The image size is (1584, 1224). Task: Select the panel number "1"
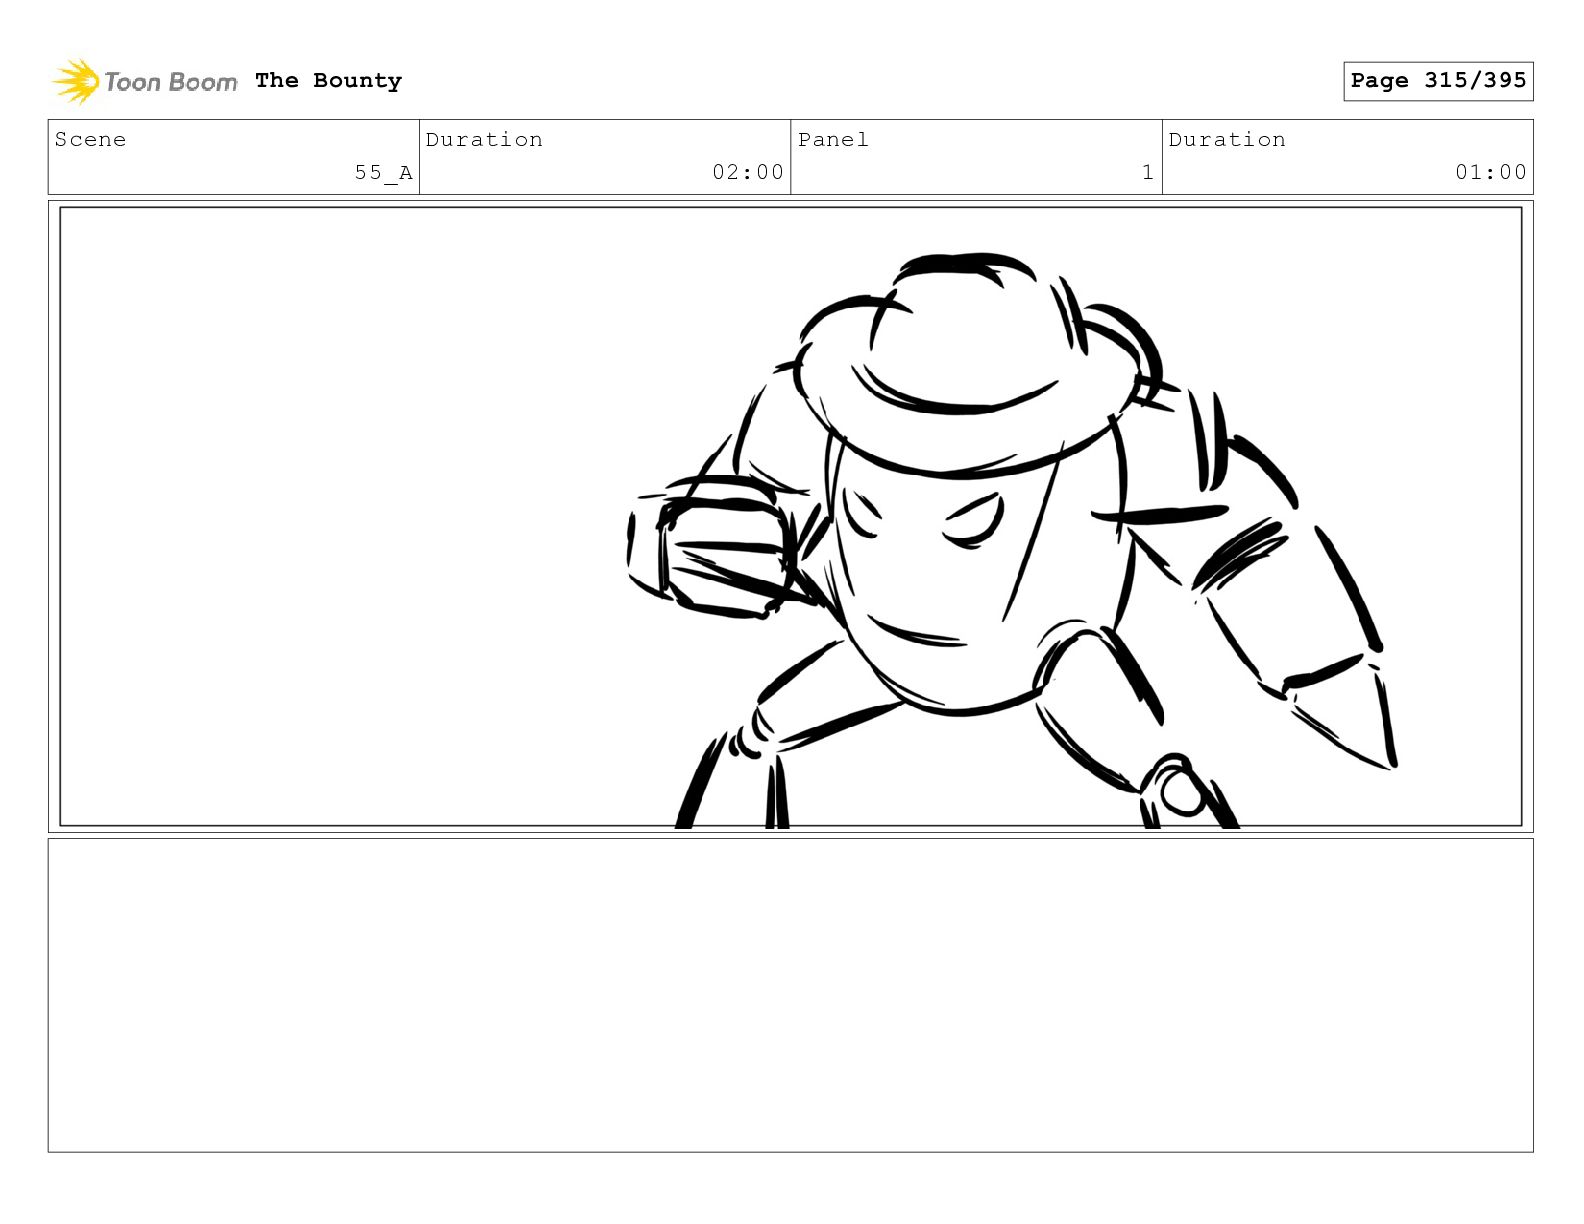(x=1148, y=172)
